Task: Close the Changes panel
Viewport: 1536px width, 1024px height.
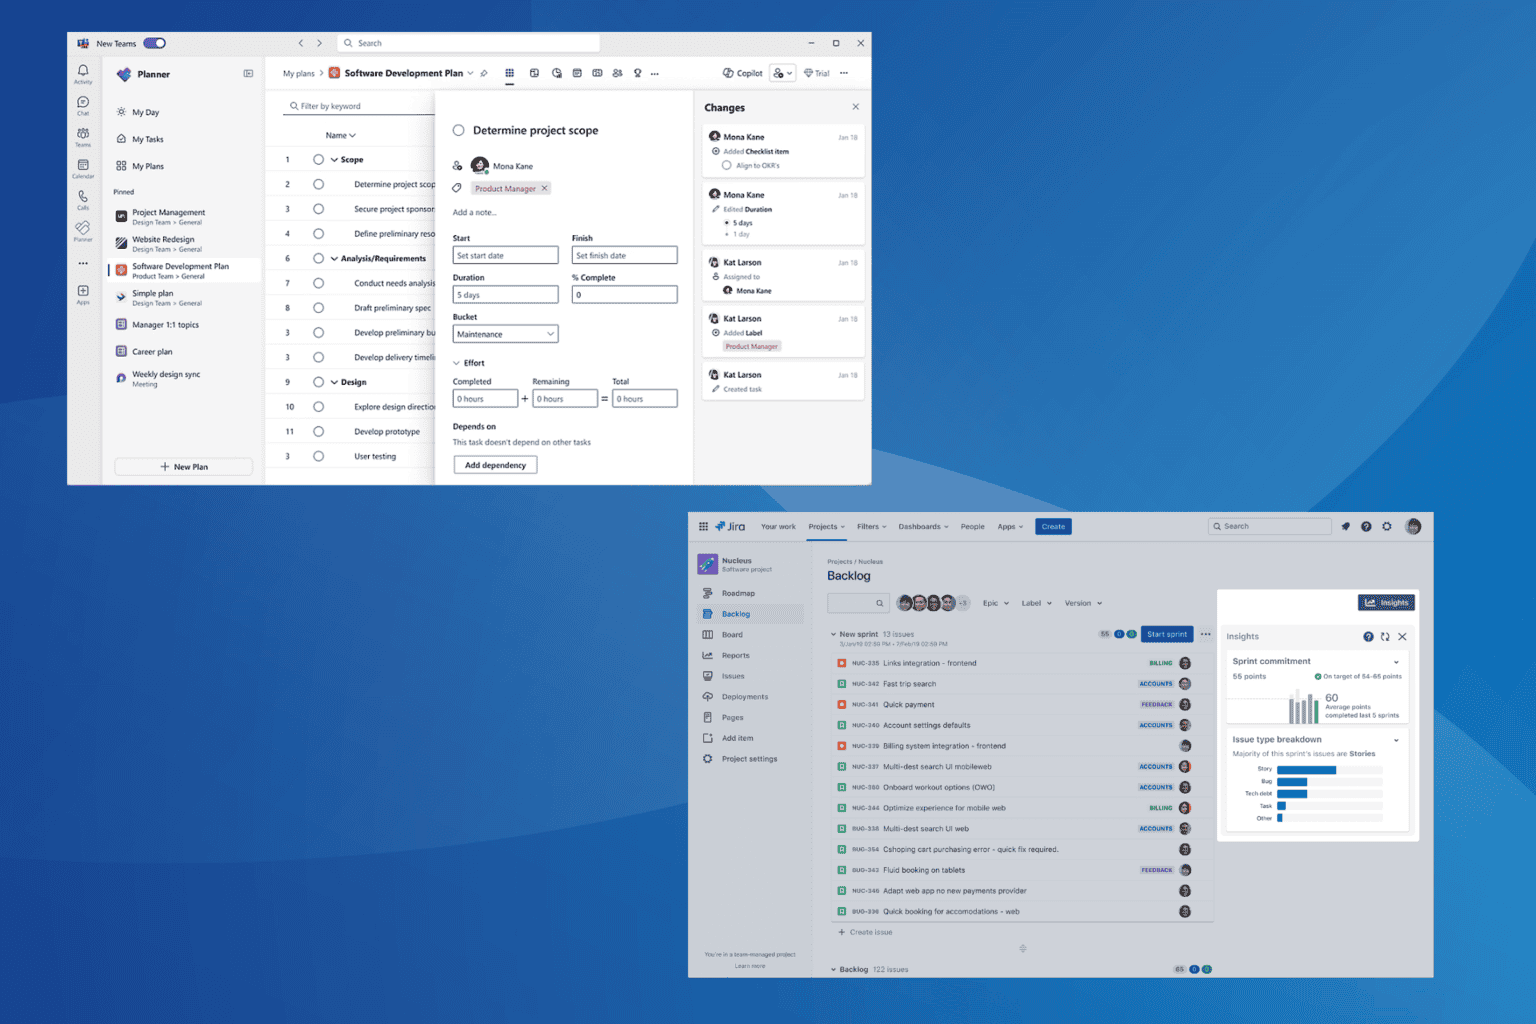Action: pyautogui.click(x=855, y=107)
